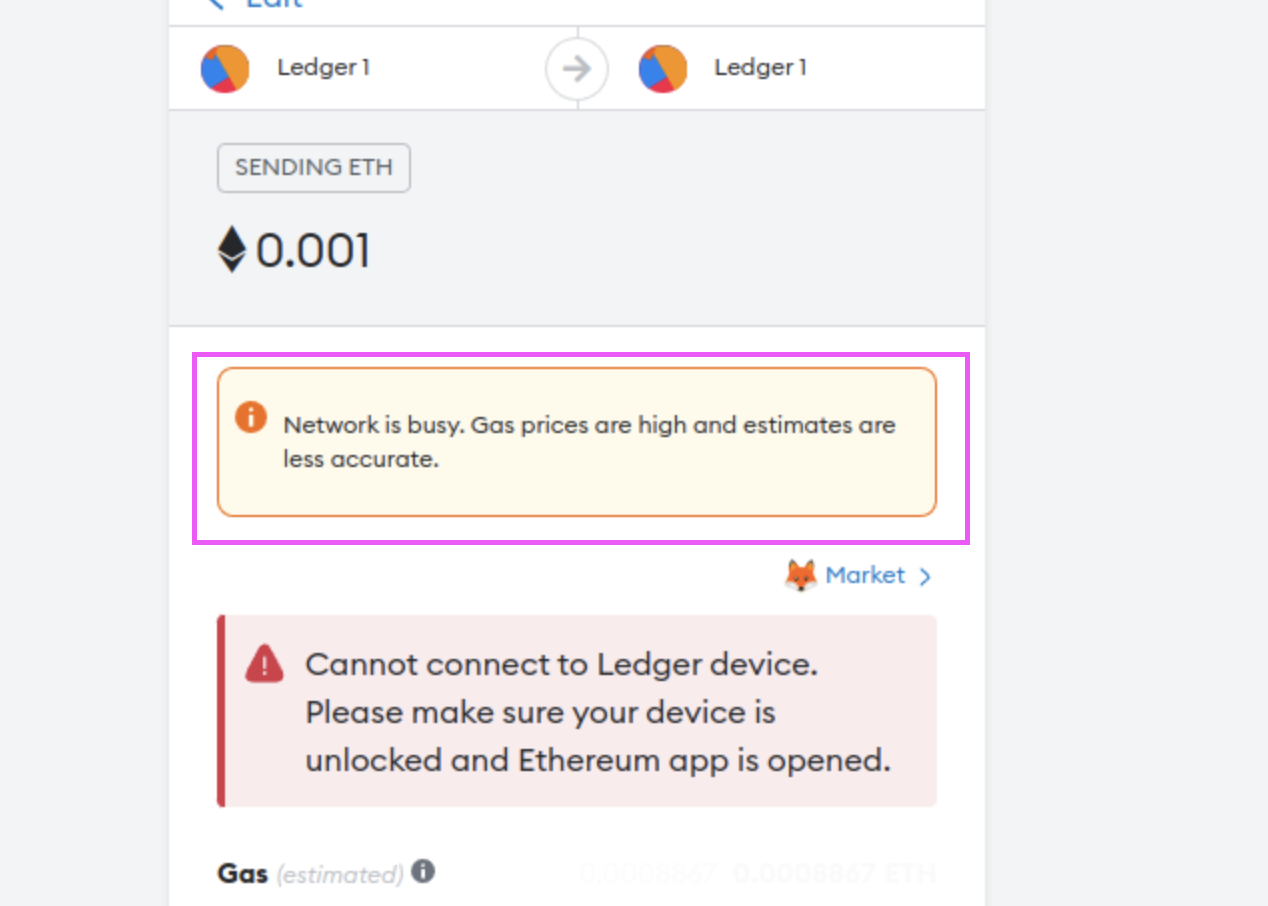Click the info tooltip beside Gas estimated
Viewport: 1268px width, 906px height.
422,871
